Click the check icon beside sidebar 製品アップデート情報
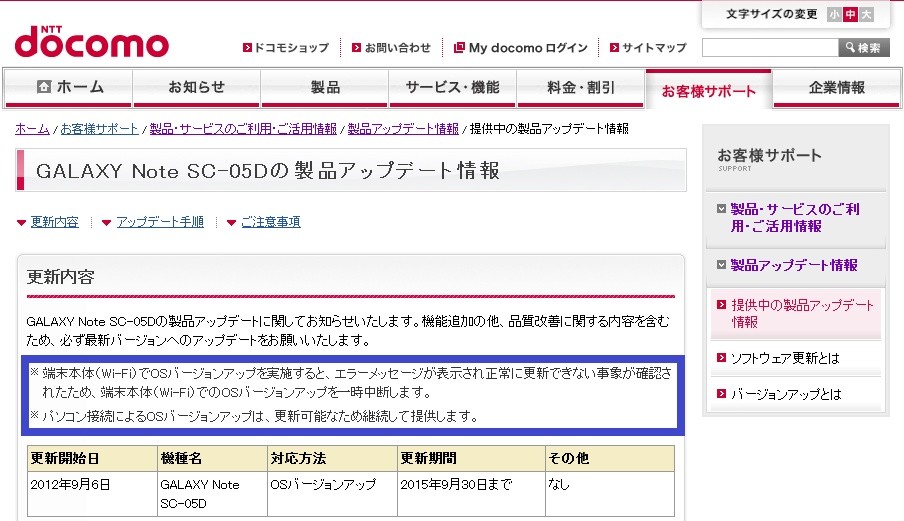This screenshot has height=521, width=904. (721, 265)
